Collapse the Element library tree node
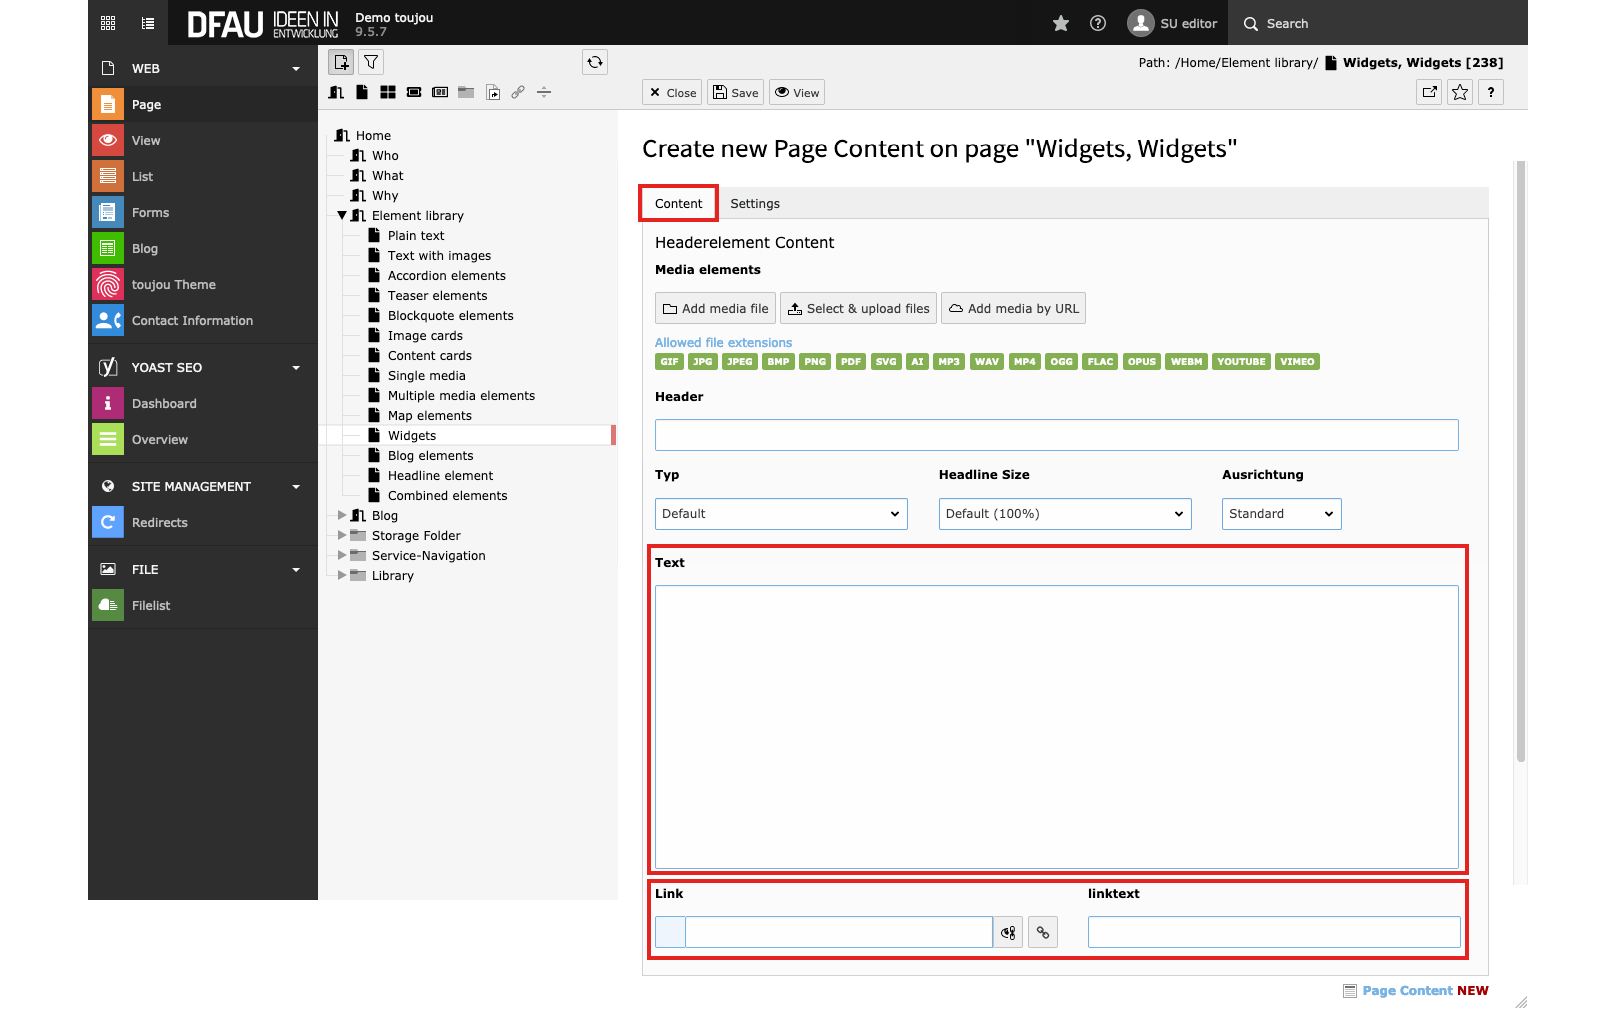 click(x=342, y=216)
